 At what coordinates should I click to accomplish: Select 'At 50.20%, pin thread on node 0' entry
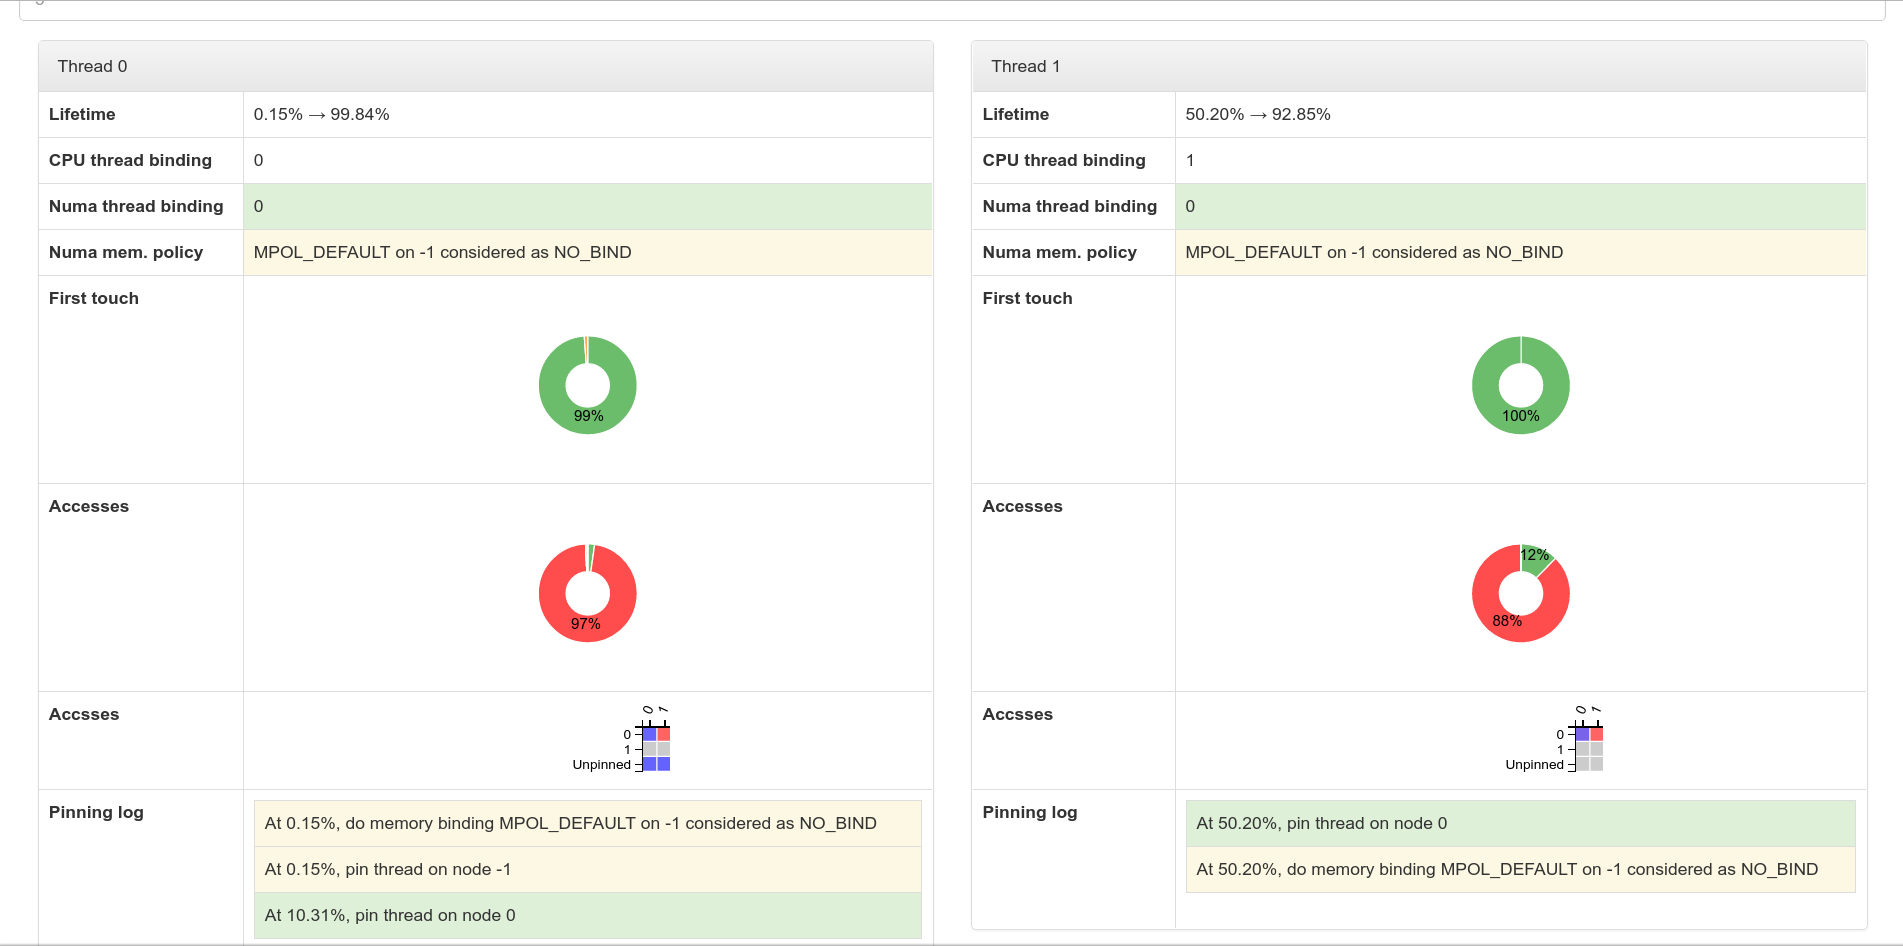pos(1519,823)
